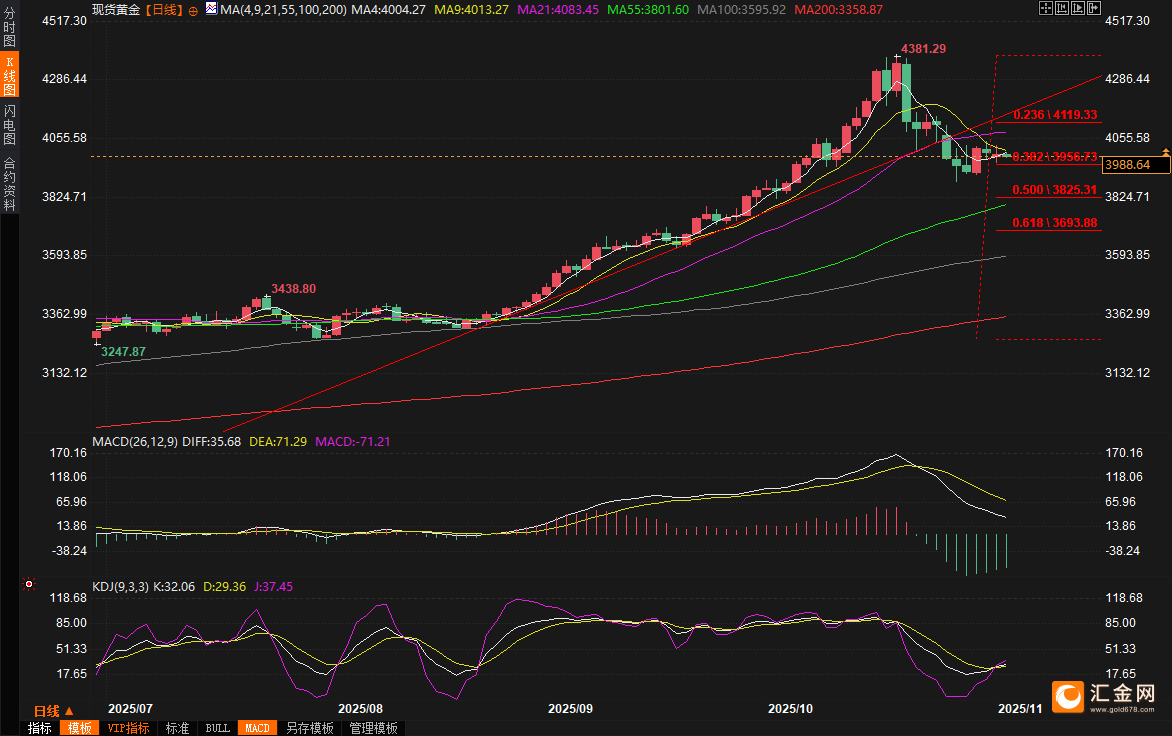1172x736 pixels.
Task: Click the small red marker icon beside KDJ panel
Action: pyautogui.click(x=29, y=583)
